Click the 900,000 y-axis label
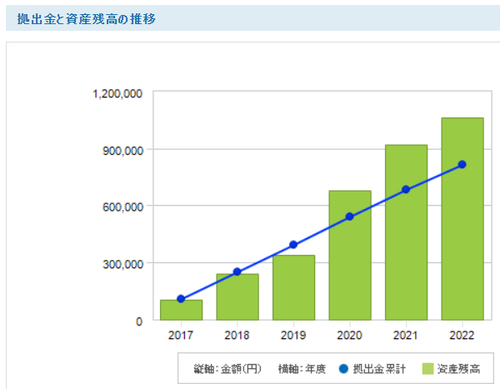This screenshot has height=389, width=500. 123,151
